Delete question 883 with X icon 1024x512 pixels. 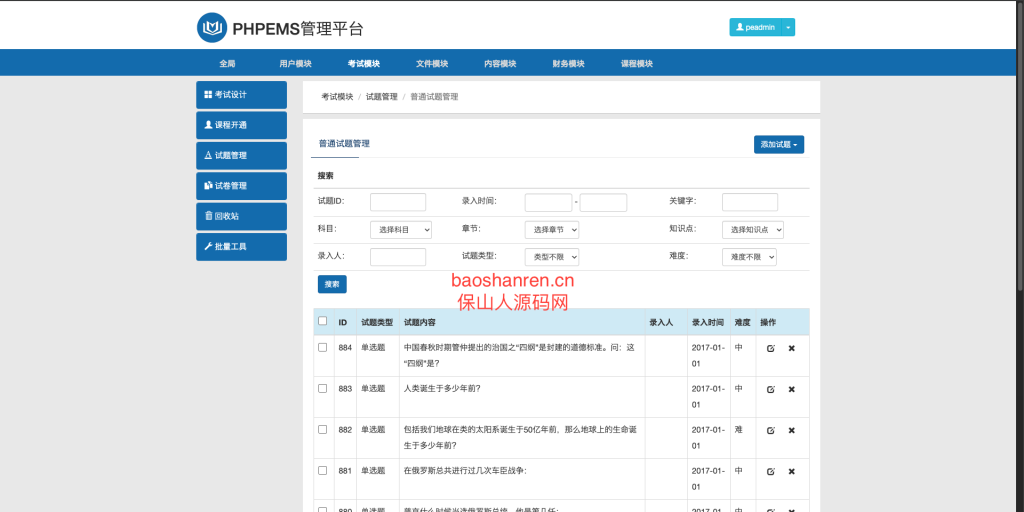click(x=792, y=389)
